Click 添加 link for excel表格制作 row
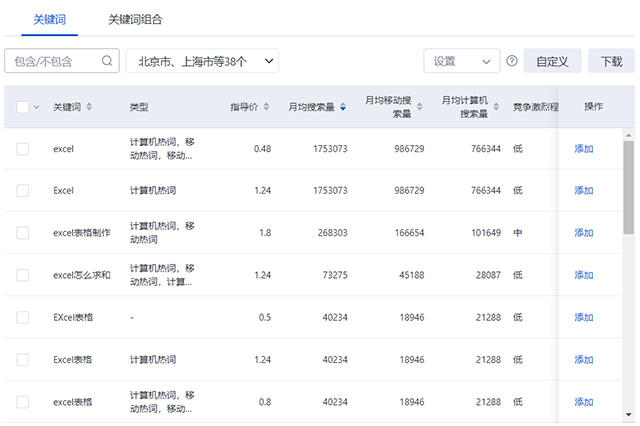Viewport: 640px width, 426px height. 584,233
